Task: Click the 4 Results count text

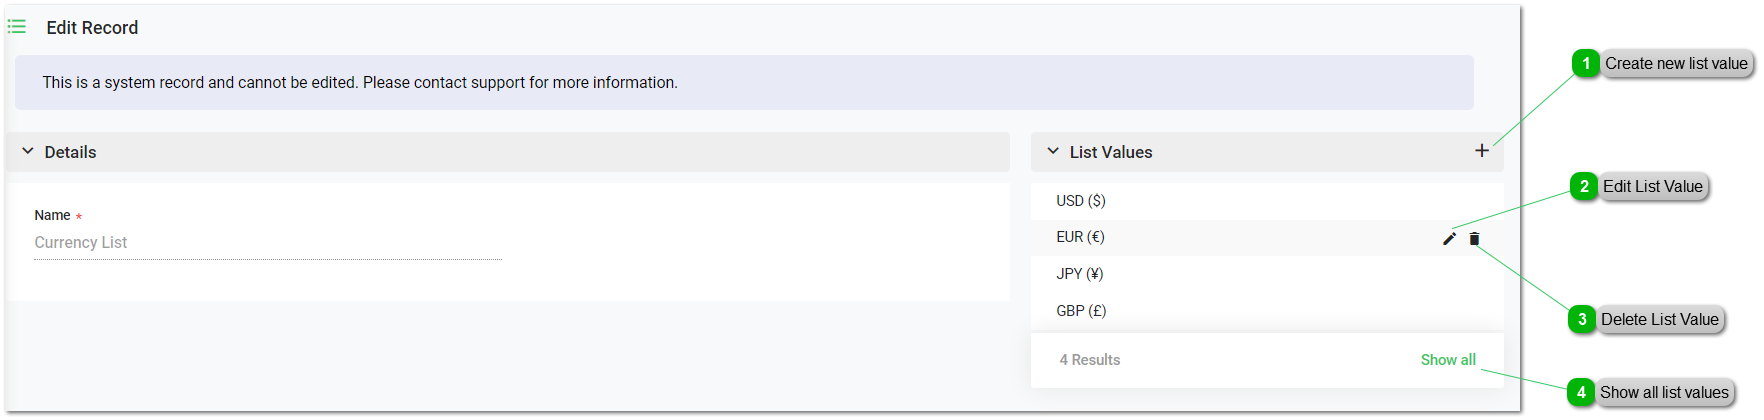Action: click(x=1089, y=360)
